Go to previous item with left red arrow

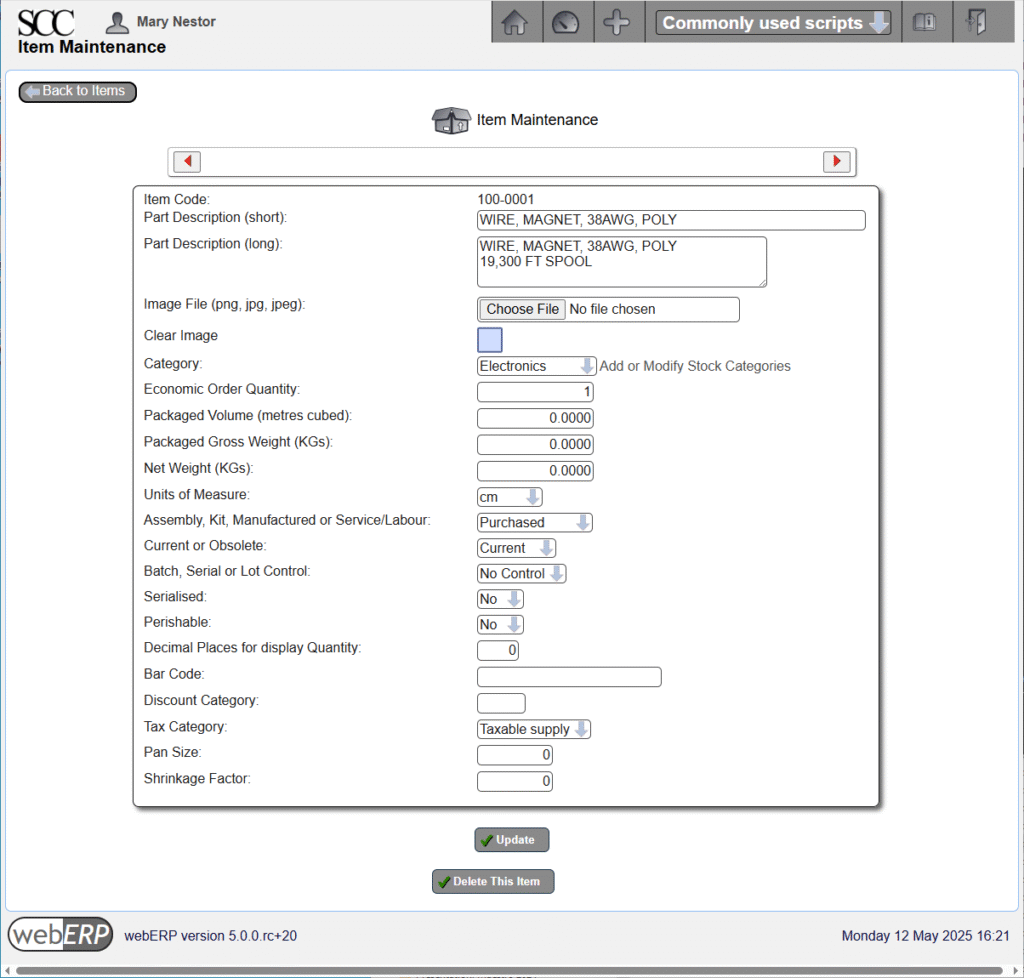pos(187,161)
